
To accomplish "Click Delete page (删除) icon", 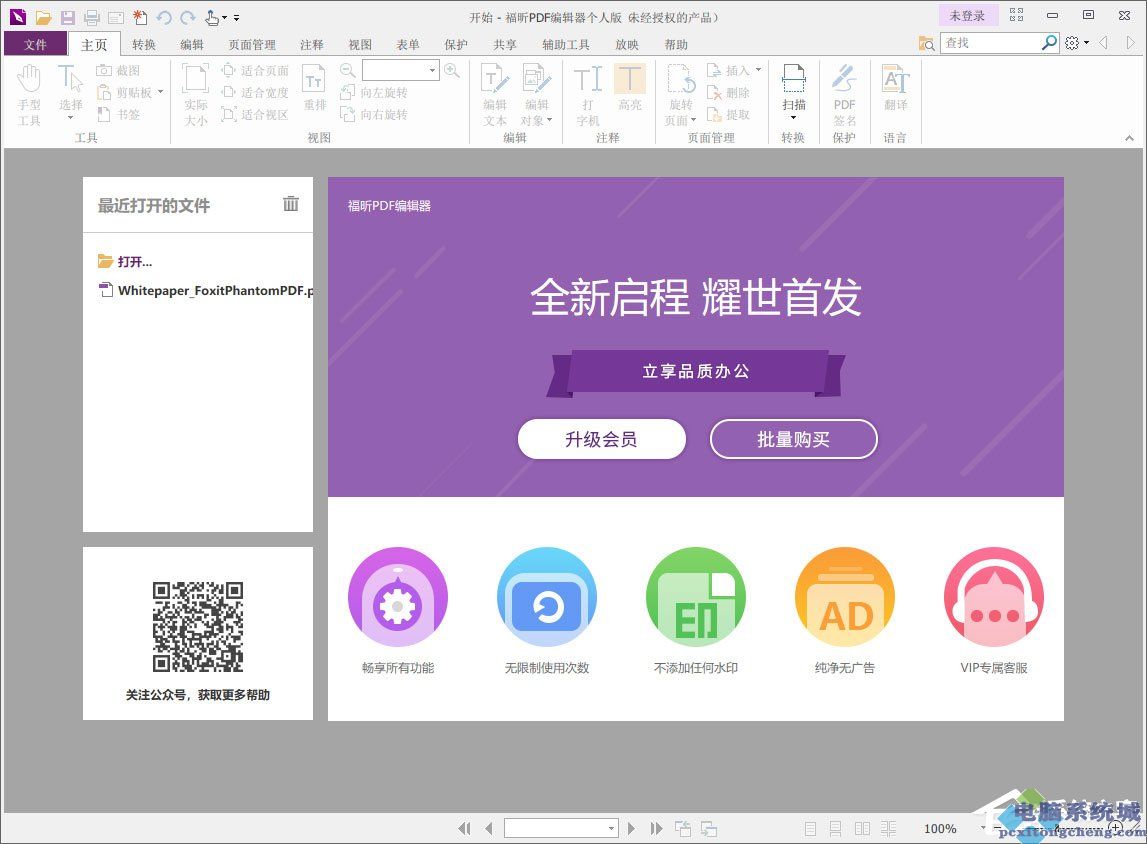I will (x=729, y=92).
